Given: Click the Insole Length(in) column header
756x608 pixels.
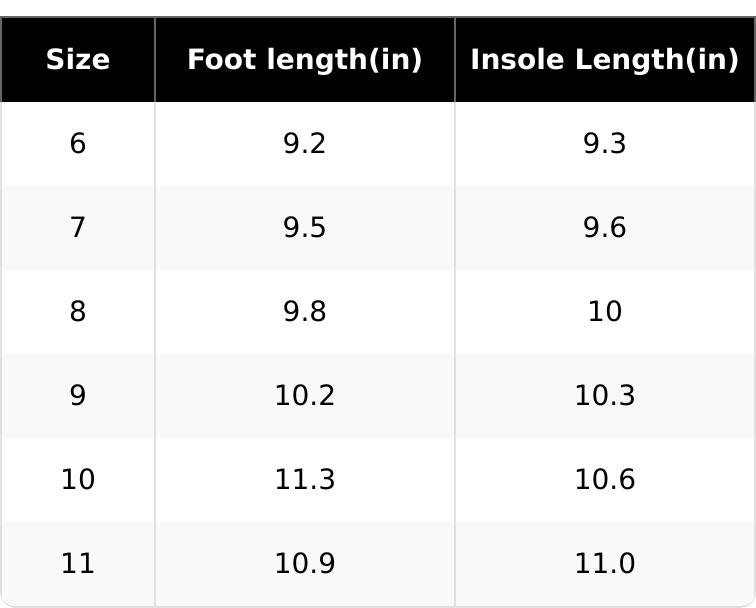Looking at the screenshot, I should point(604,60).
